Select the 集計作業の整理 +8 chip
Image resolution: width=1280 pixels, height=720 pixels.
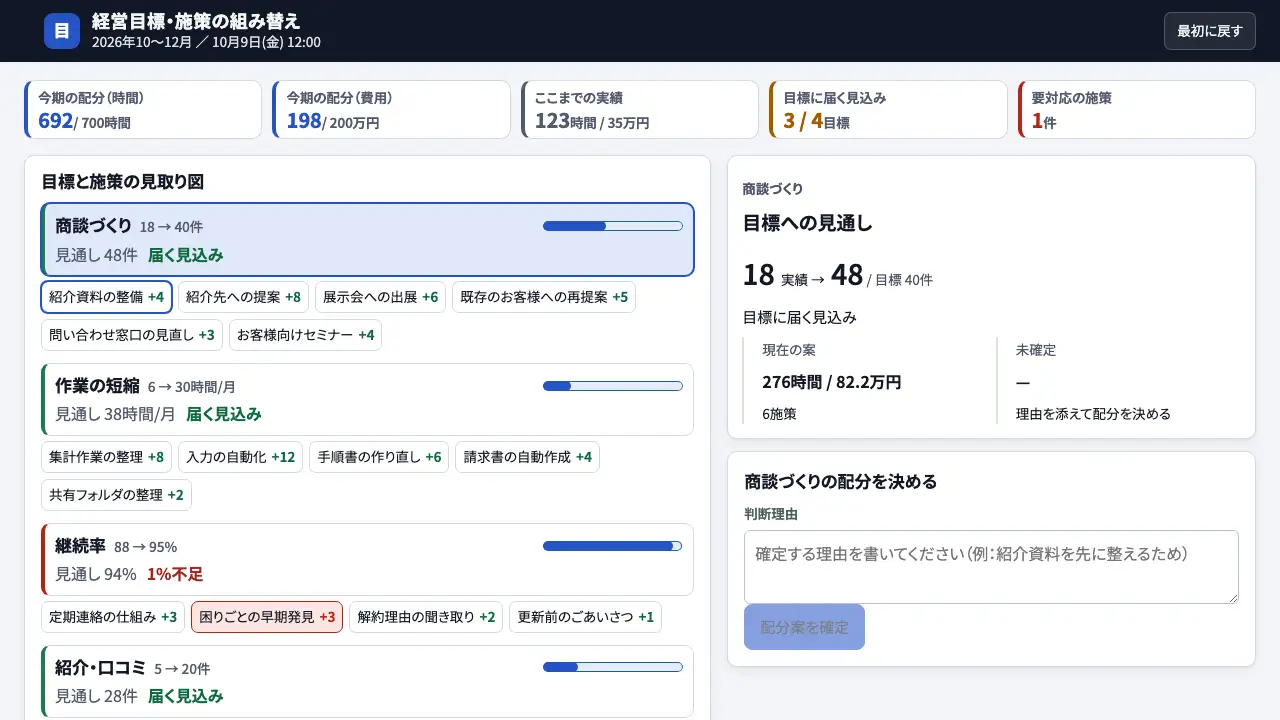(106, 457)
